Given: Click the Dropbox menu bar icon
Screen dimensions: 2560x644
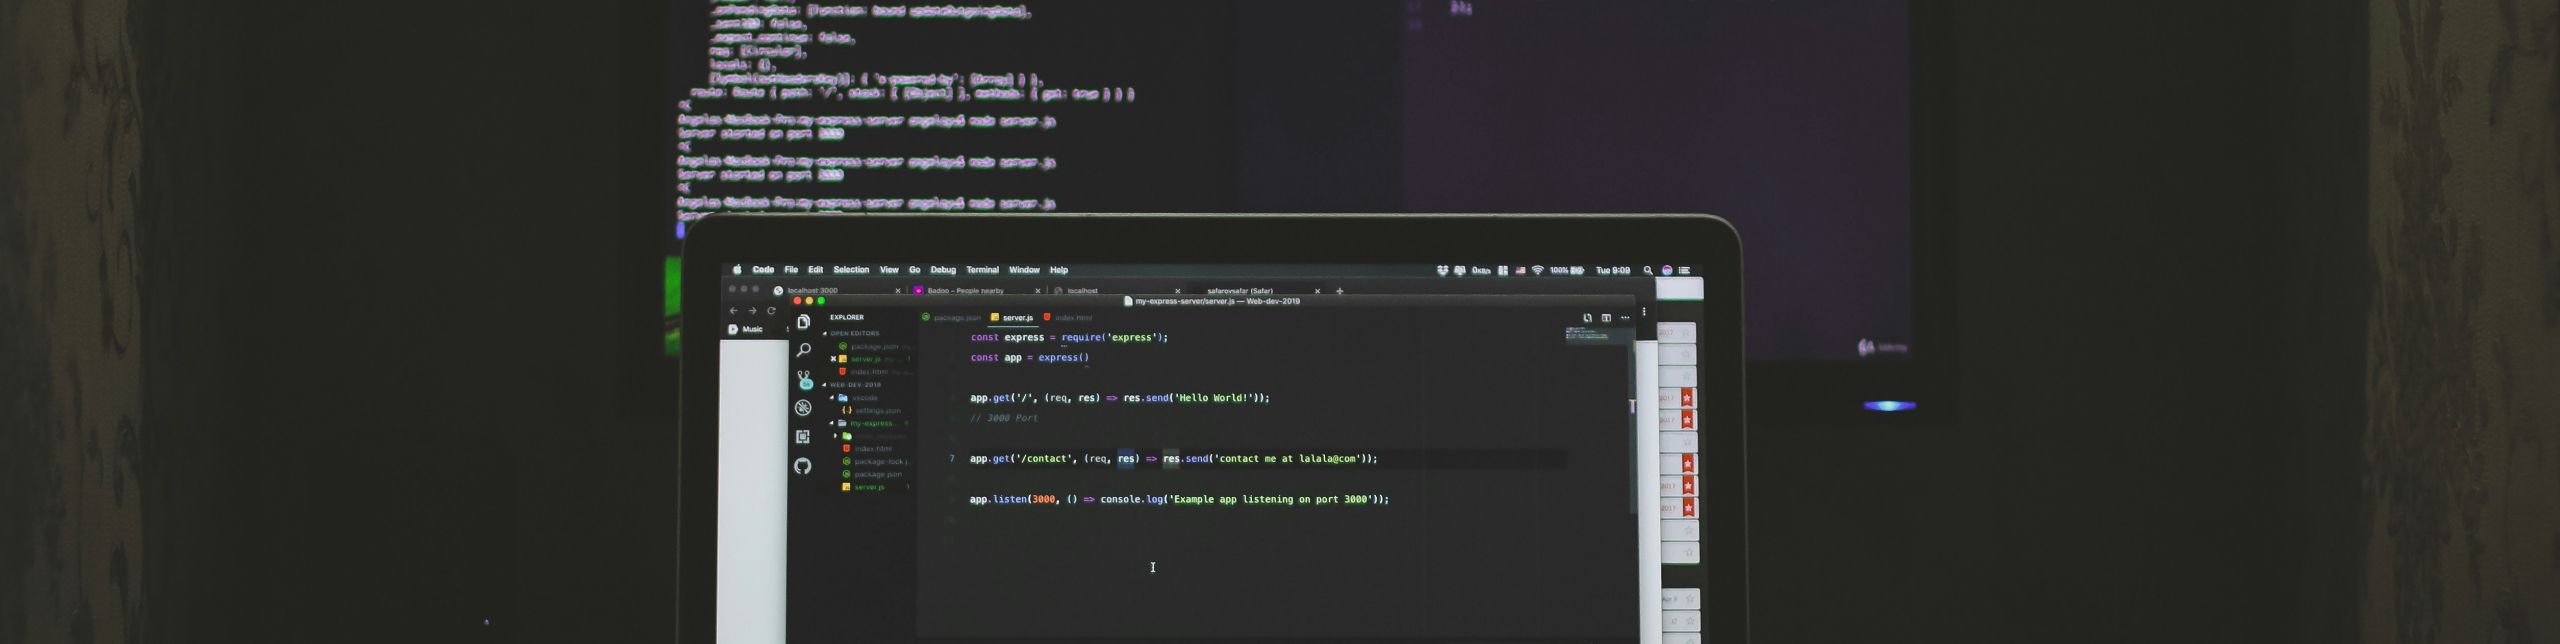Looking at the screenshot, I should coord(1442,271).
